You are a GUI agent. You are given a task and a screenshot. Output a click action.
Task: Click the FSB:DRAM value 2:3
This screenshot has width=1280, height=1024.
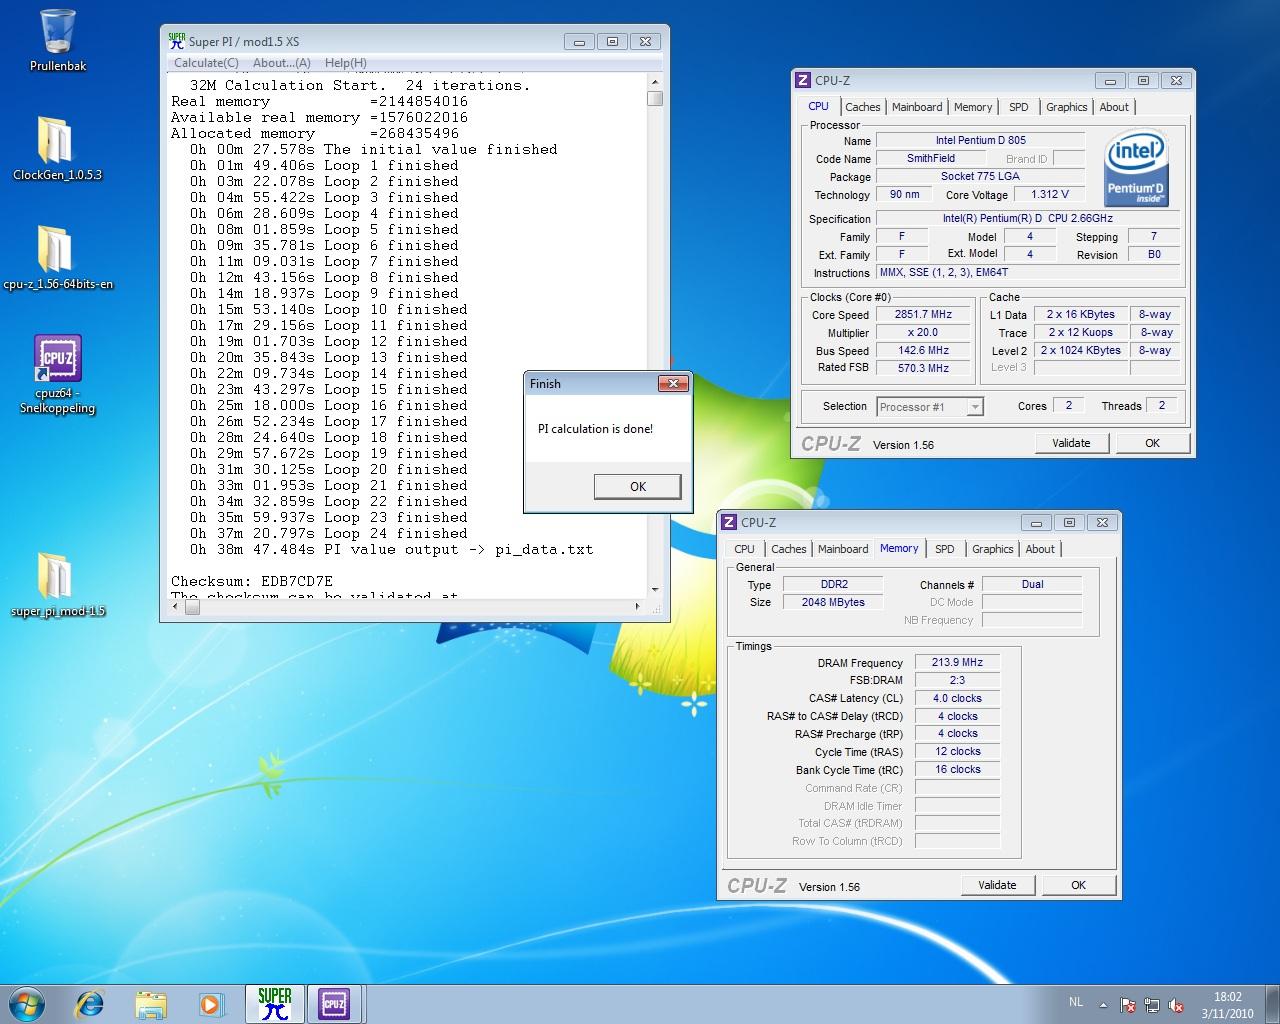[957, 680]
